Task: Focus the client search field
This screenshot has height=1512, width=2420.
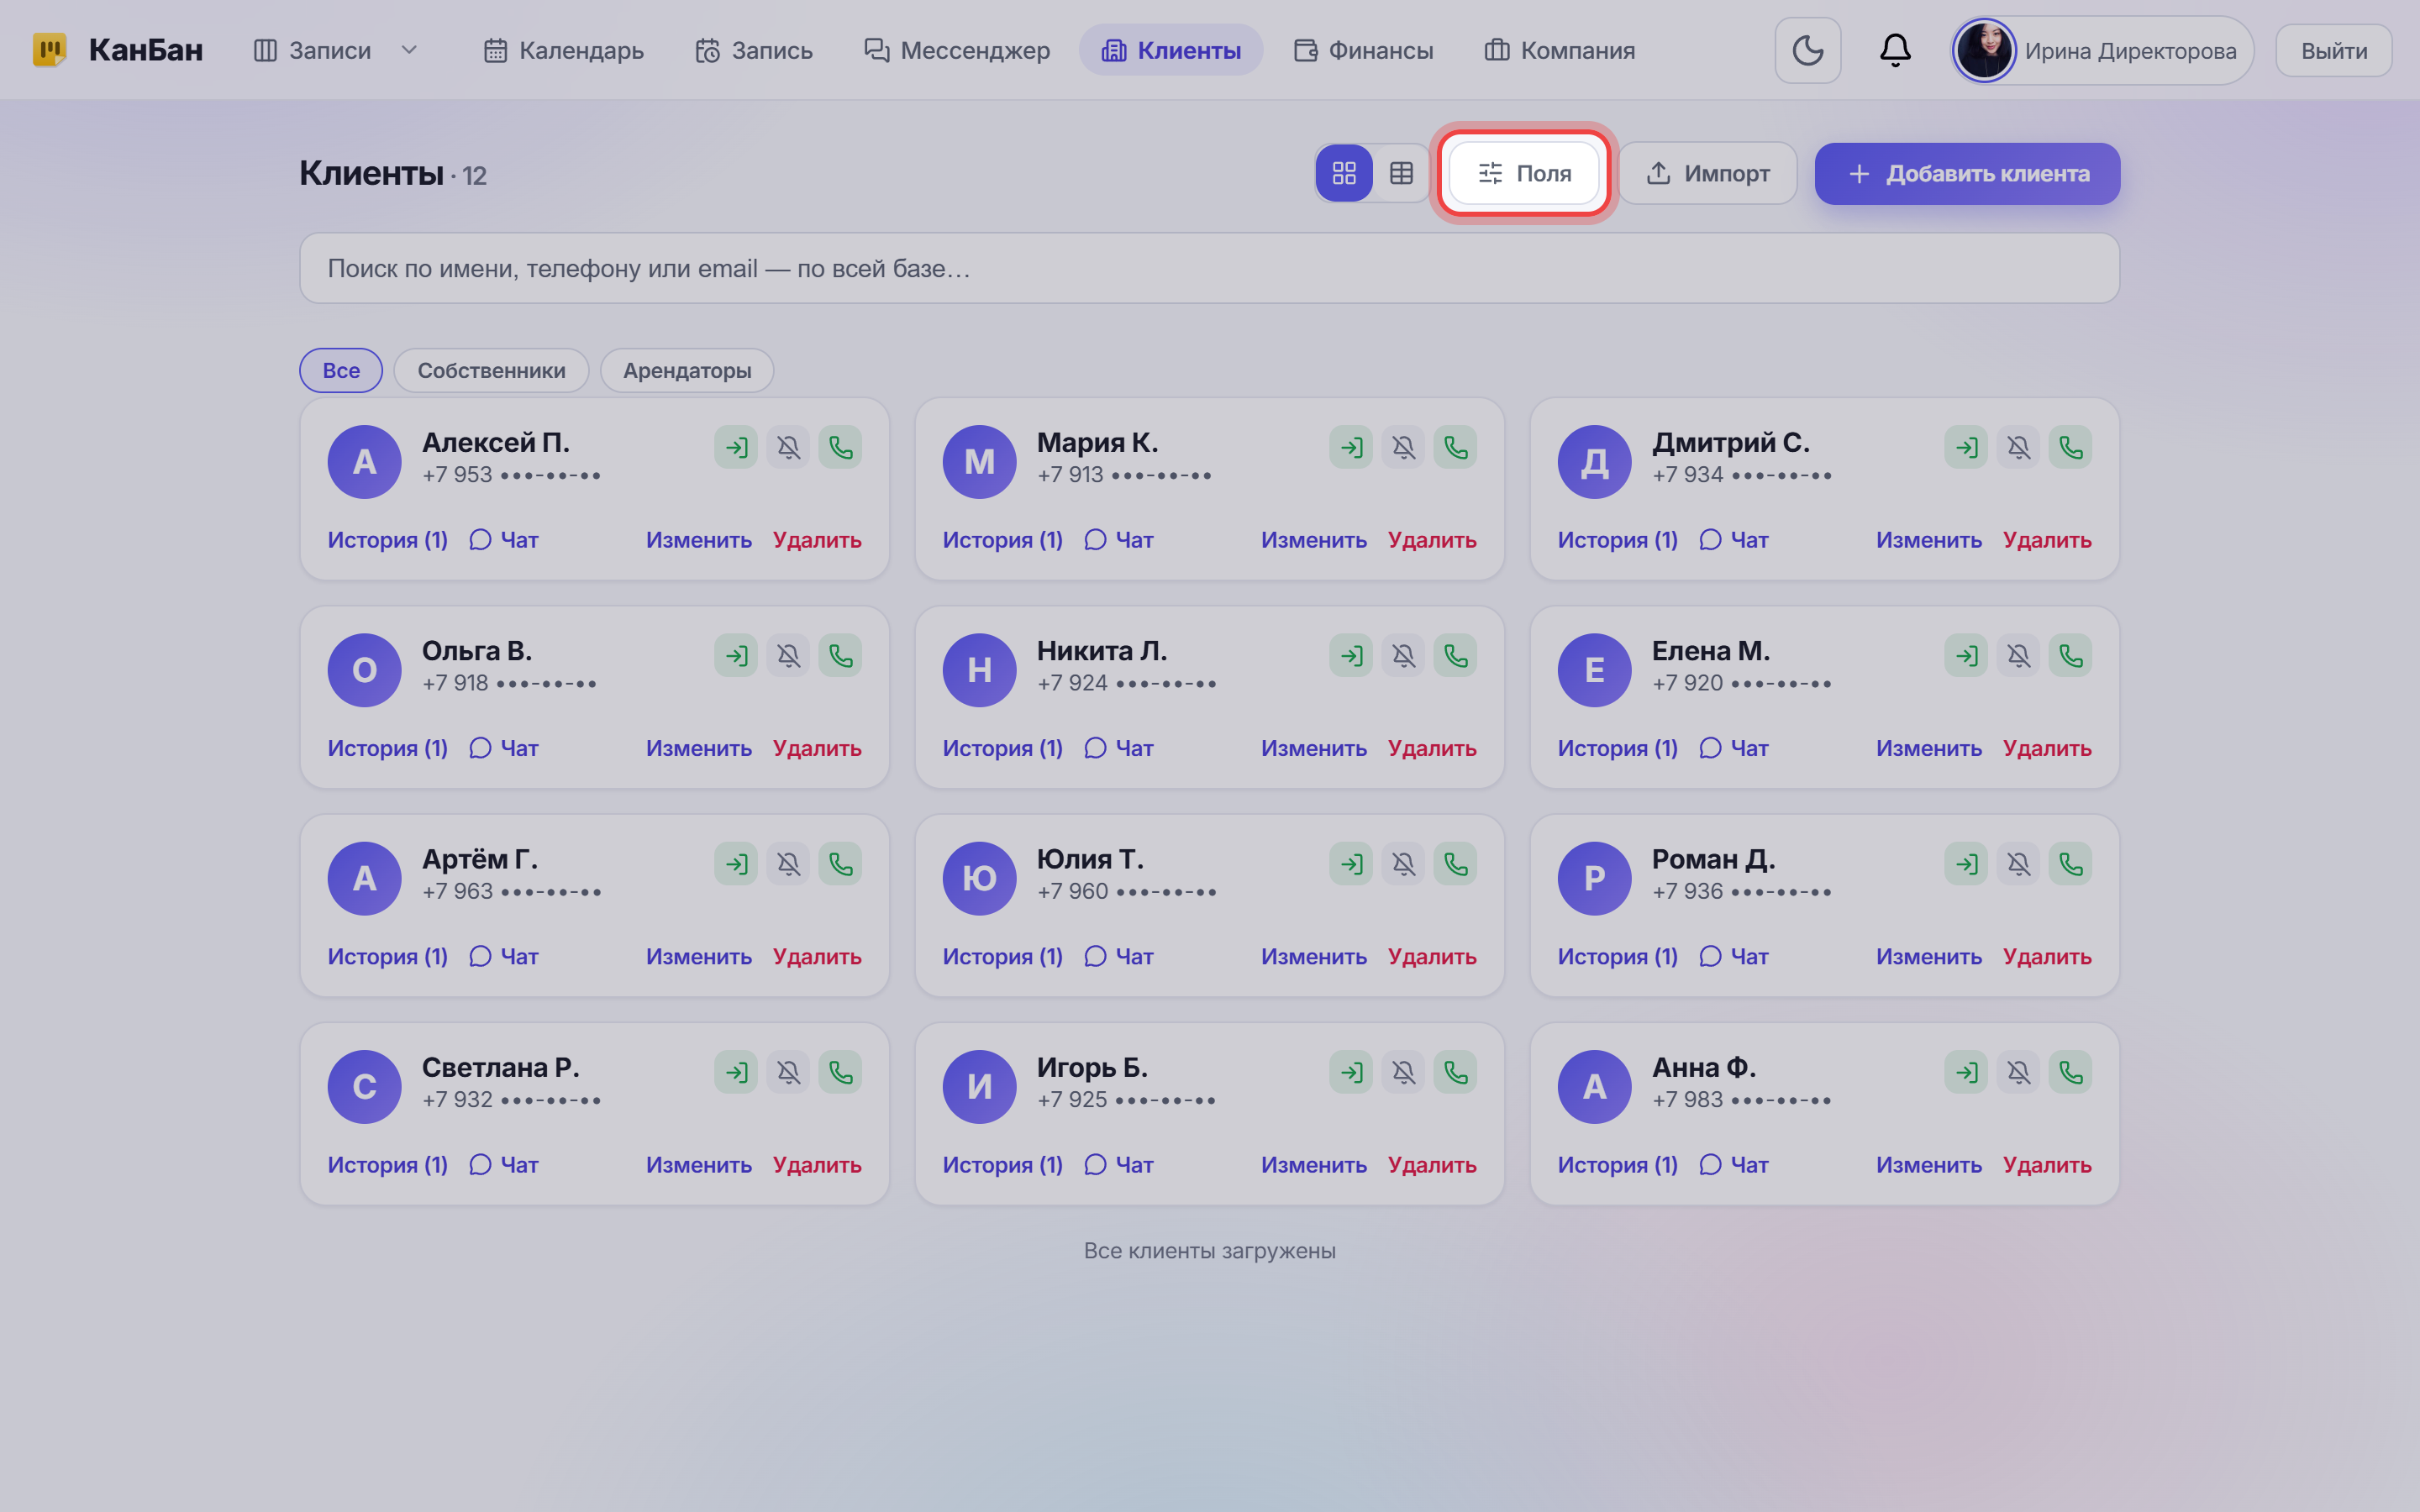Action: (1209, 268)
